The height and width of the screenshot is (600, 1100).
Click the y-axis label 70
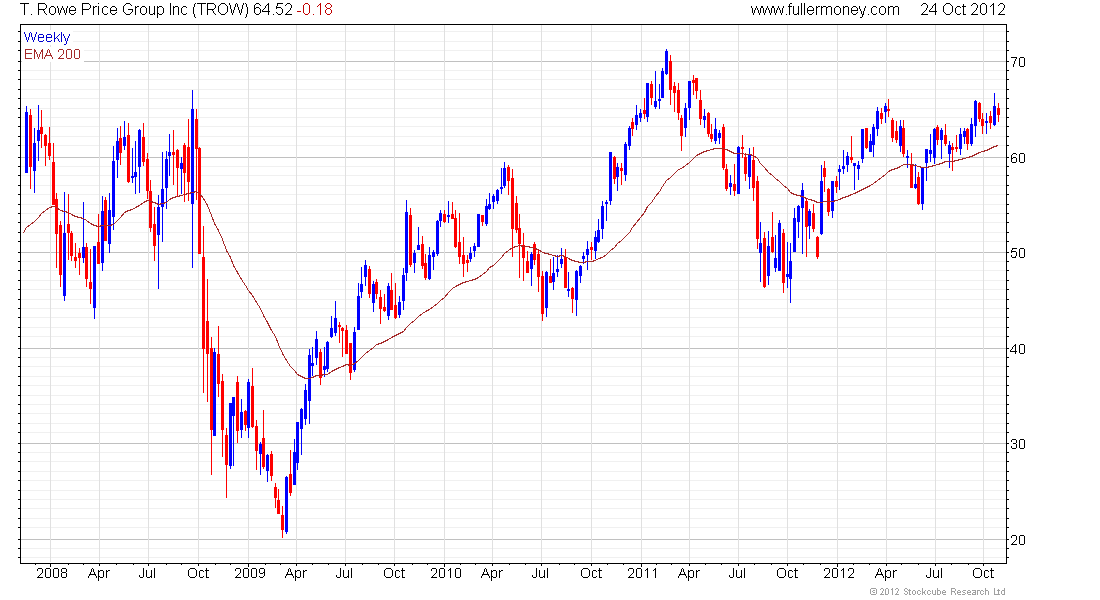[x=1017, y=62]
